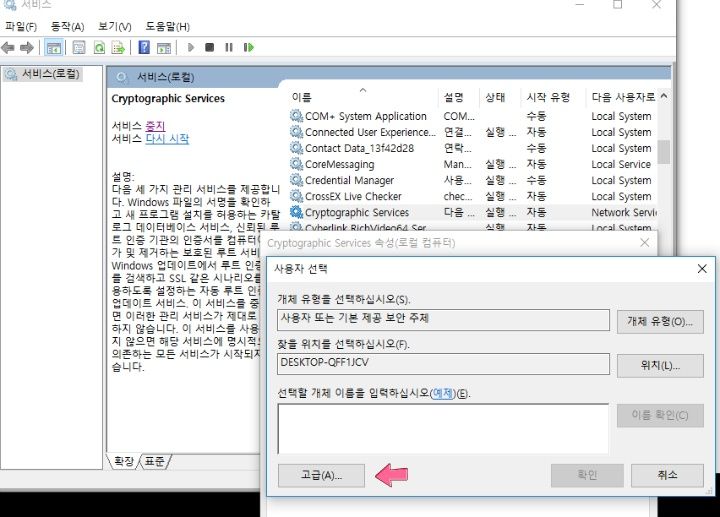Click the 서비스 중지 link

(155, 125)
